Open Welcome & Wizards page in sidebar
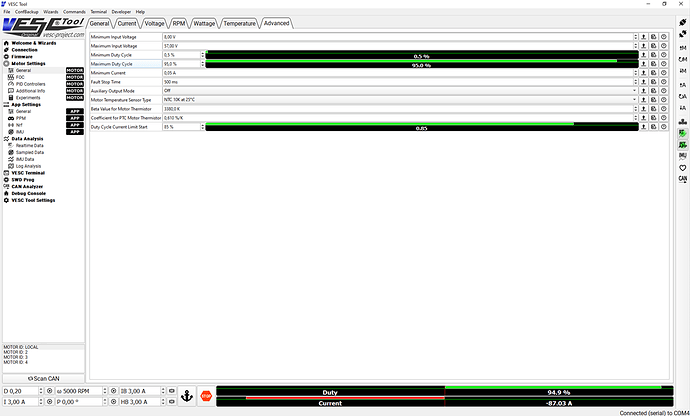This screenshot has width=690, height=416. [34, 43]
